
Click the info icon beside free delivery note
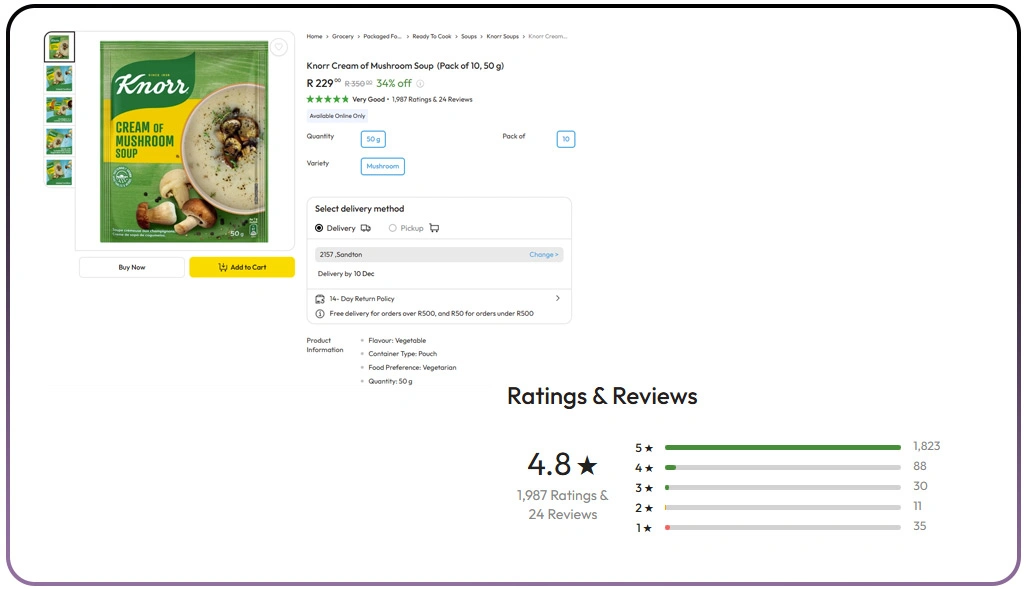[x=320, y=313]
